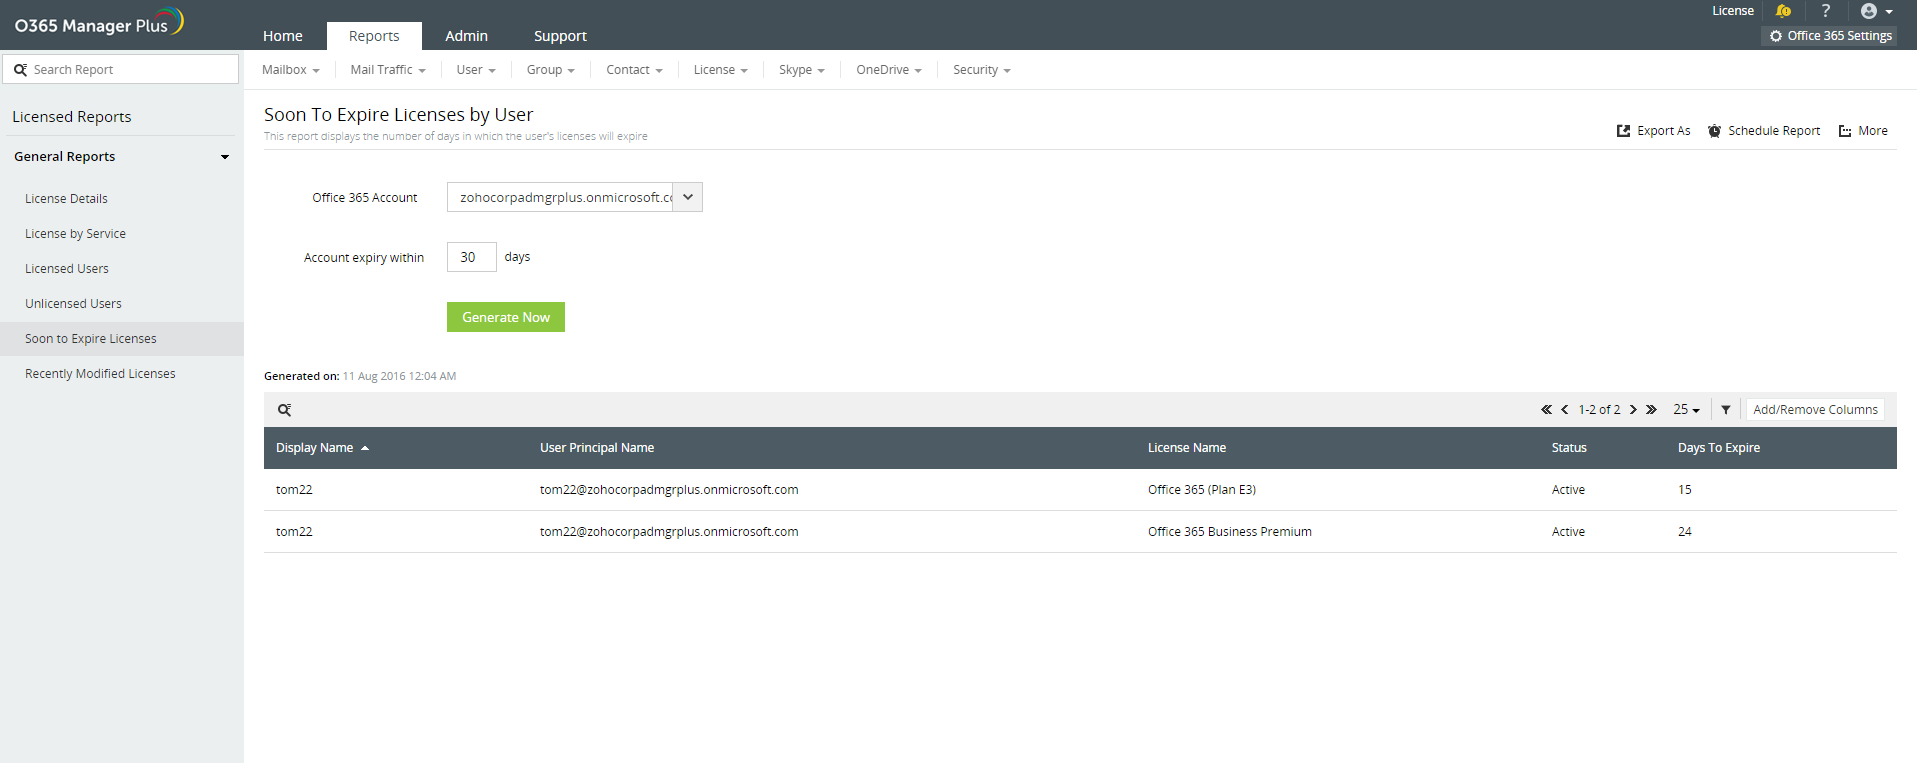Focus the Search Report field
This screenshot has width=1917, height=763.
pyautogui.click(x=121, y=69)
